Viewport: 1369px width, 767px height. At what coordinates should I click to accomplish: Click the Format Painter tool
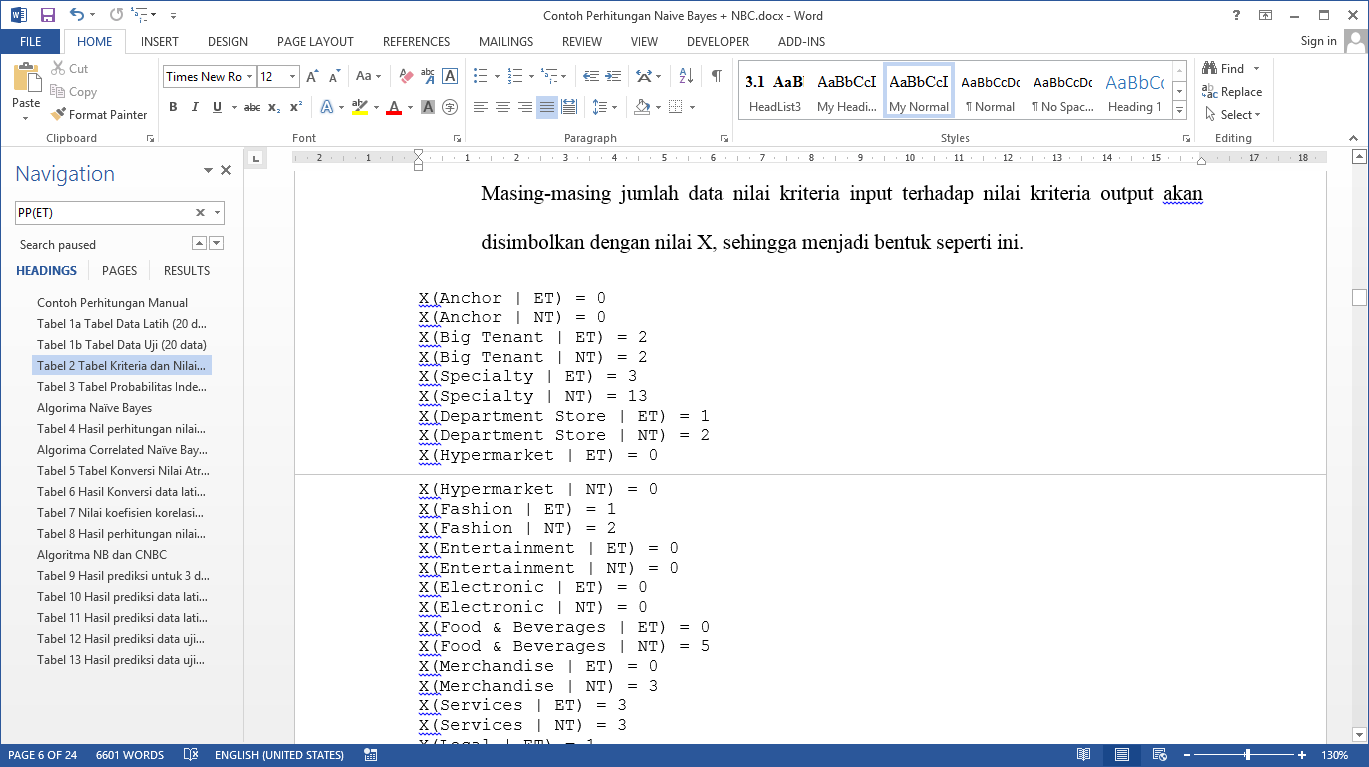[99, 115]
